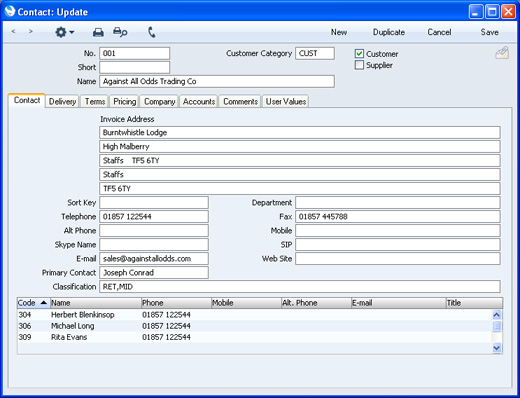Click the New button
The height and width of the screenshot is (398, 520).
pyautogui.click(x=339, y=32)
